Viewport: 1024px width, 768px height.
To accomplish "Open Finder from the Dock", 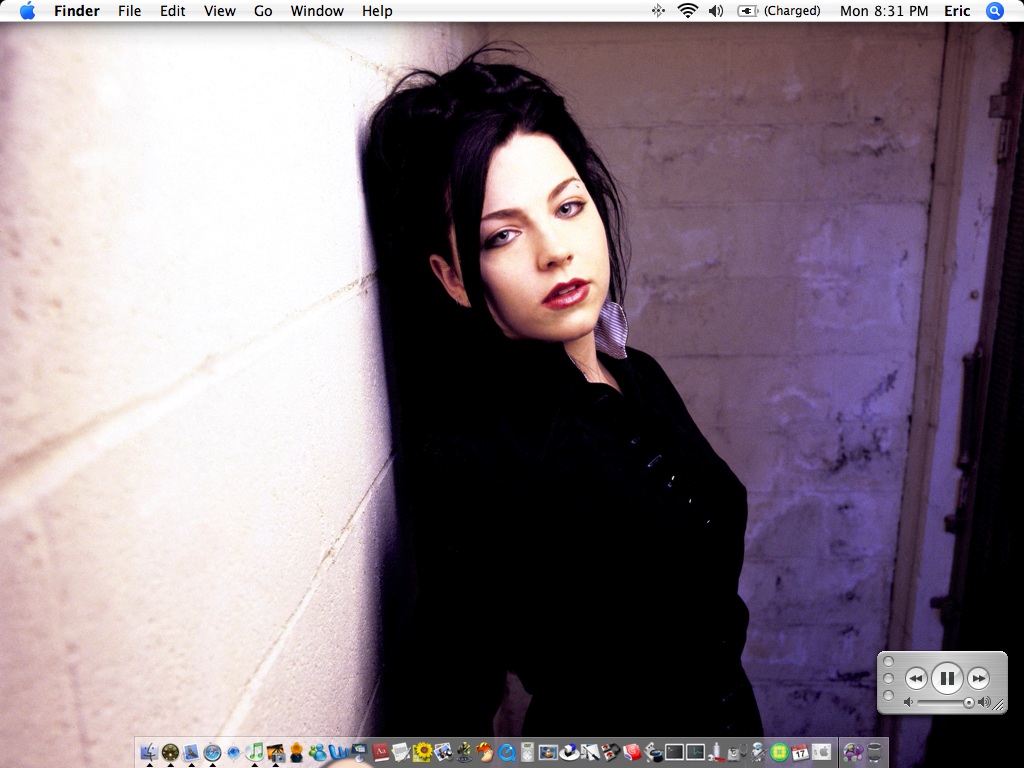I will pos(150,752).
